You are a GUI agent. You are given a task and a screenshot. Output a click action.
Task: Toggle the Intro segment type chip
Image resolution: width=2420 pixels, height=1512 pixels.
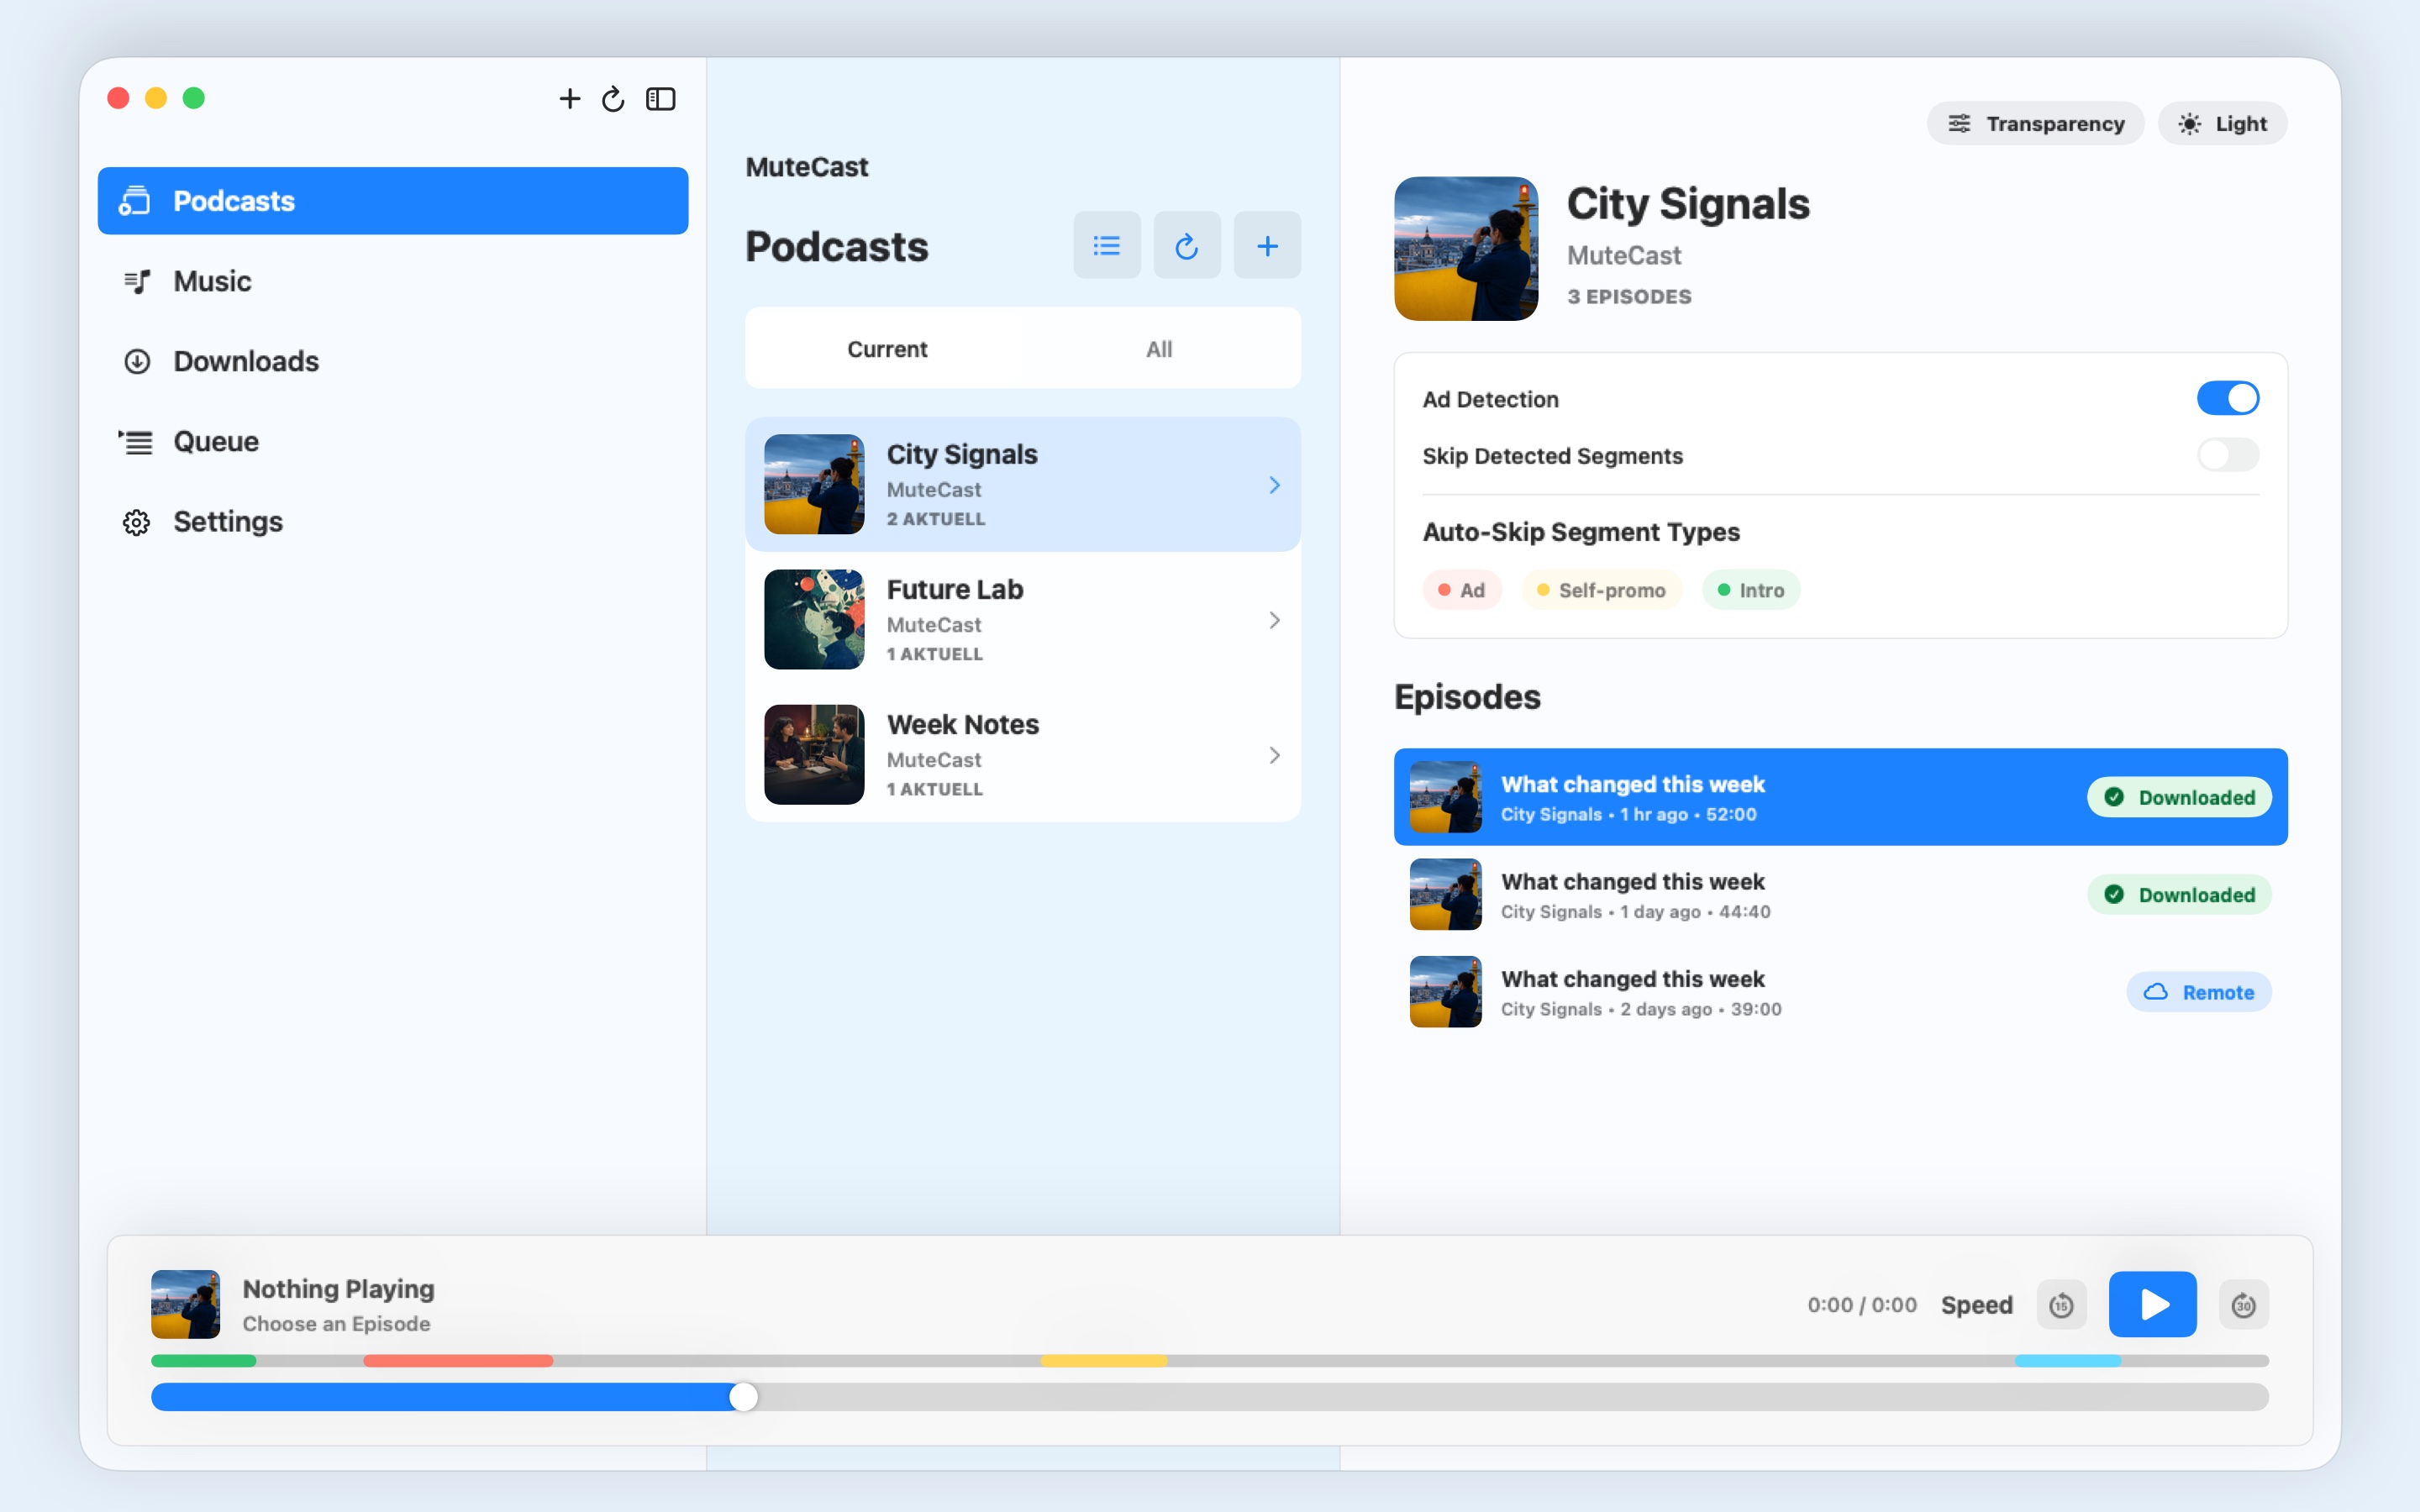(x=1751, y=590)
